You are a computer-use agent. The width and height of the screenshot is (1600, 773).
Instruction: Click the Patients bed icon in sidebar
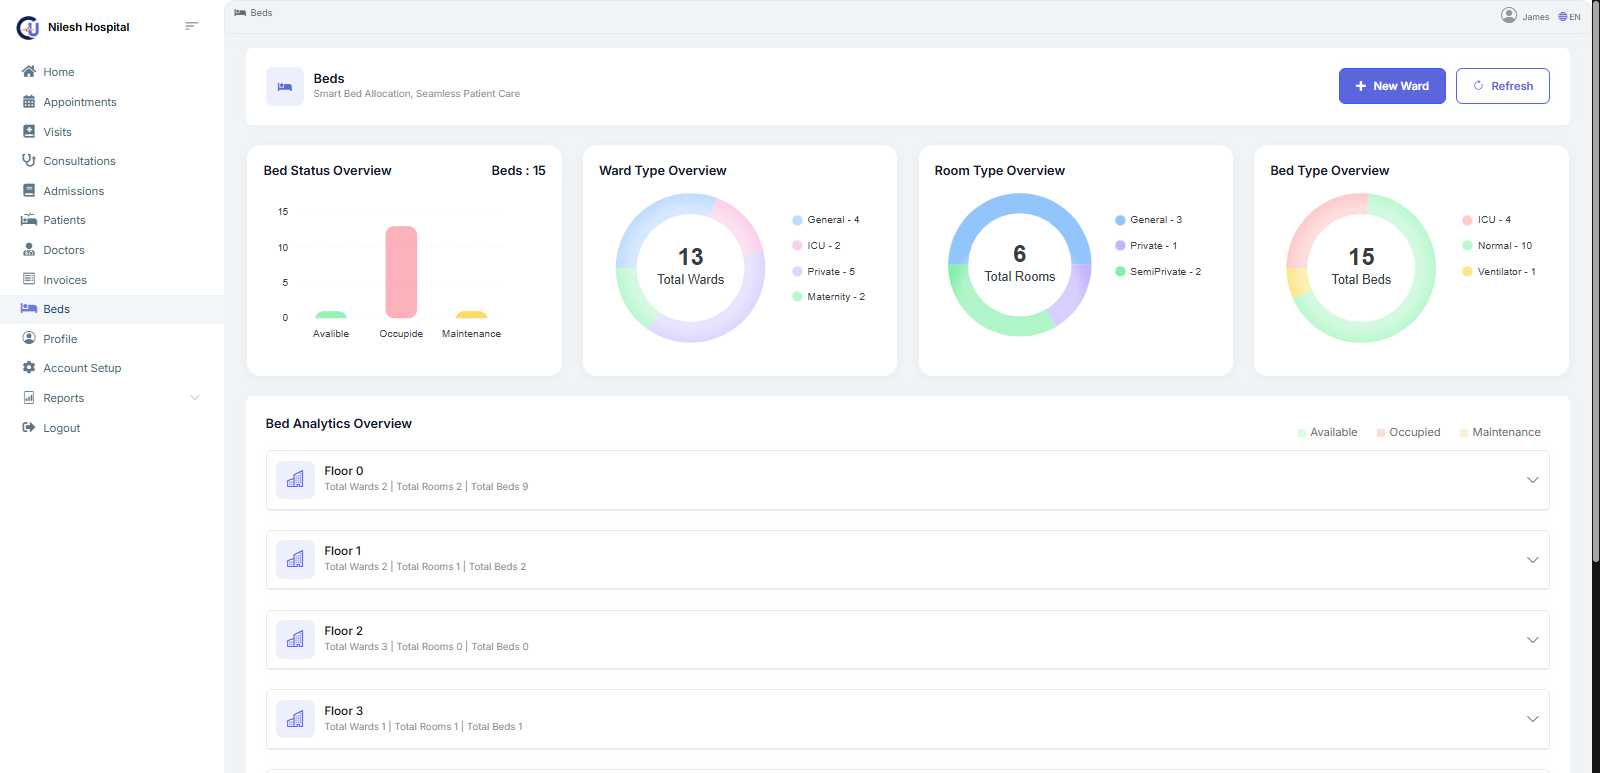[x=29, y=220]
